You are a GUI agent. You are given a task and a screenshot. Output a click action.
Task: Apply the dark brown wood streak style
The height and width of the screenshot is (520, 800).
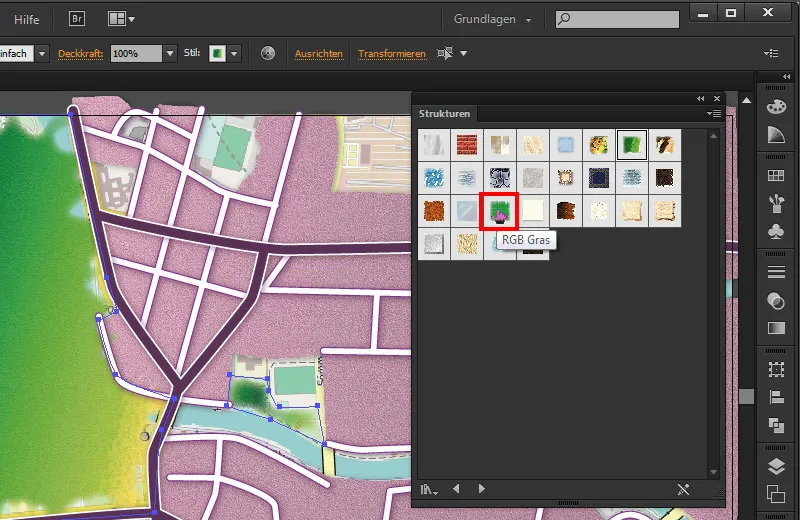[566, 211]
